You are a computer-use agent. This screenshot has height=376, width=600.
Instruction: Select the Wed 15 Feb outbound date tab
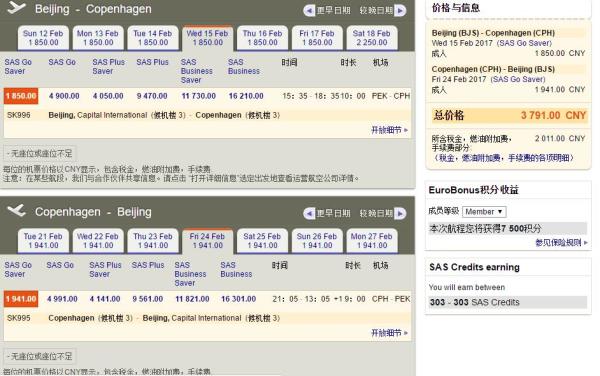[207, 38]
